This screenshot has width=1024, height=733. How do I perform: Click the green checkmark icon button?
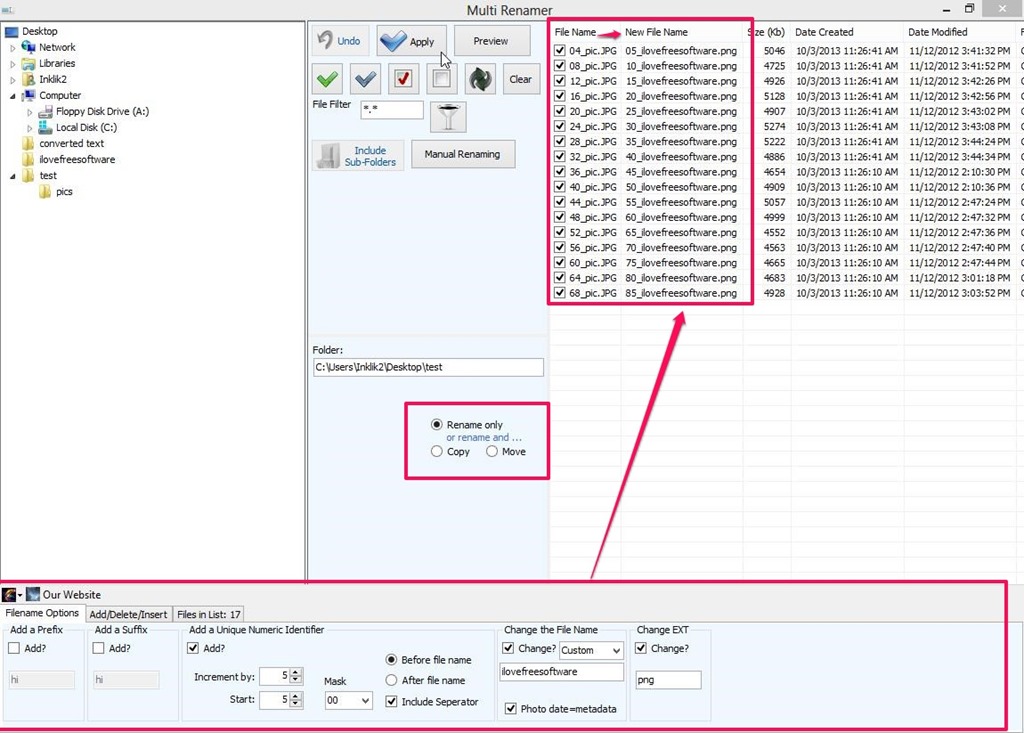(x=327, y=79)
